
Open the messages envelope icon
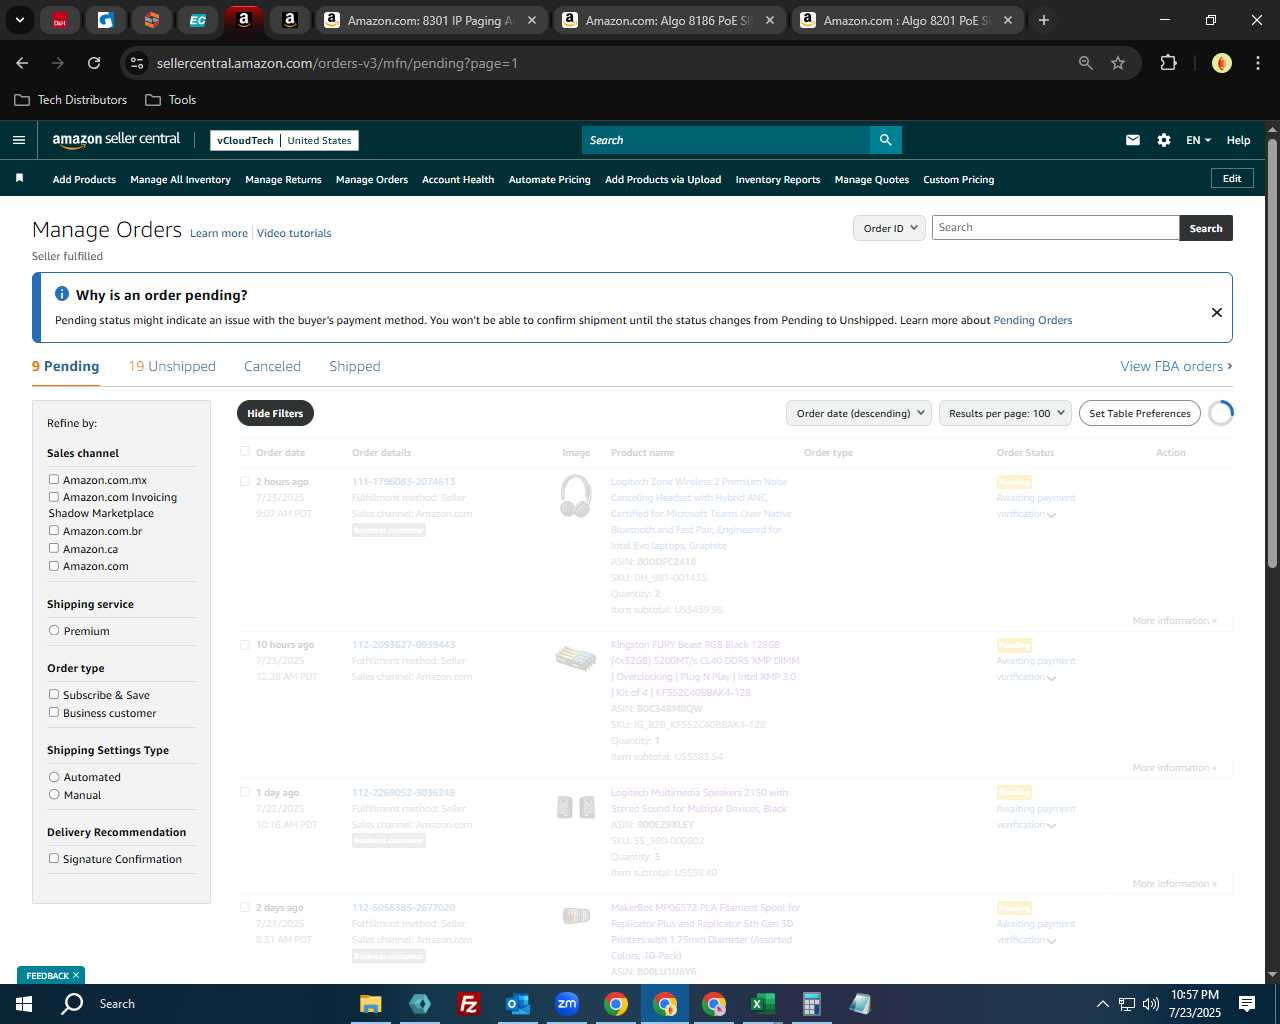[1133, 140]
